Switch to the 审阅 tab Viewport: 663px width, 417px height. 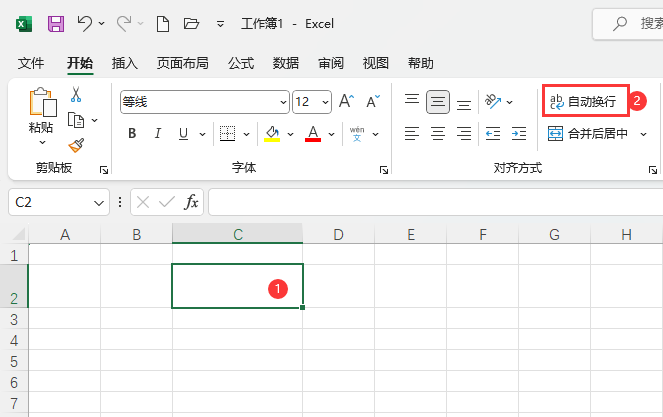pos(331,63)
